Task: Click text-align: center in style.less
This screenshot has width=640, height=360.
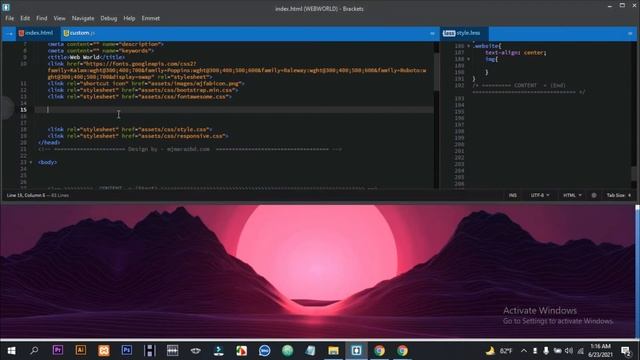Action: 516,53
